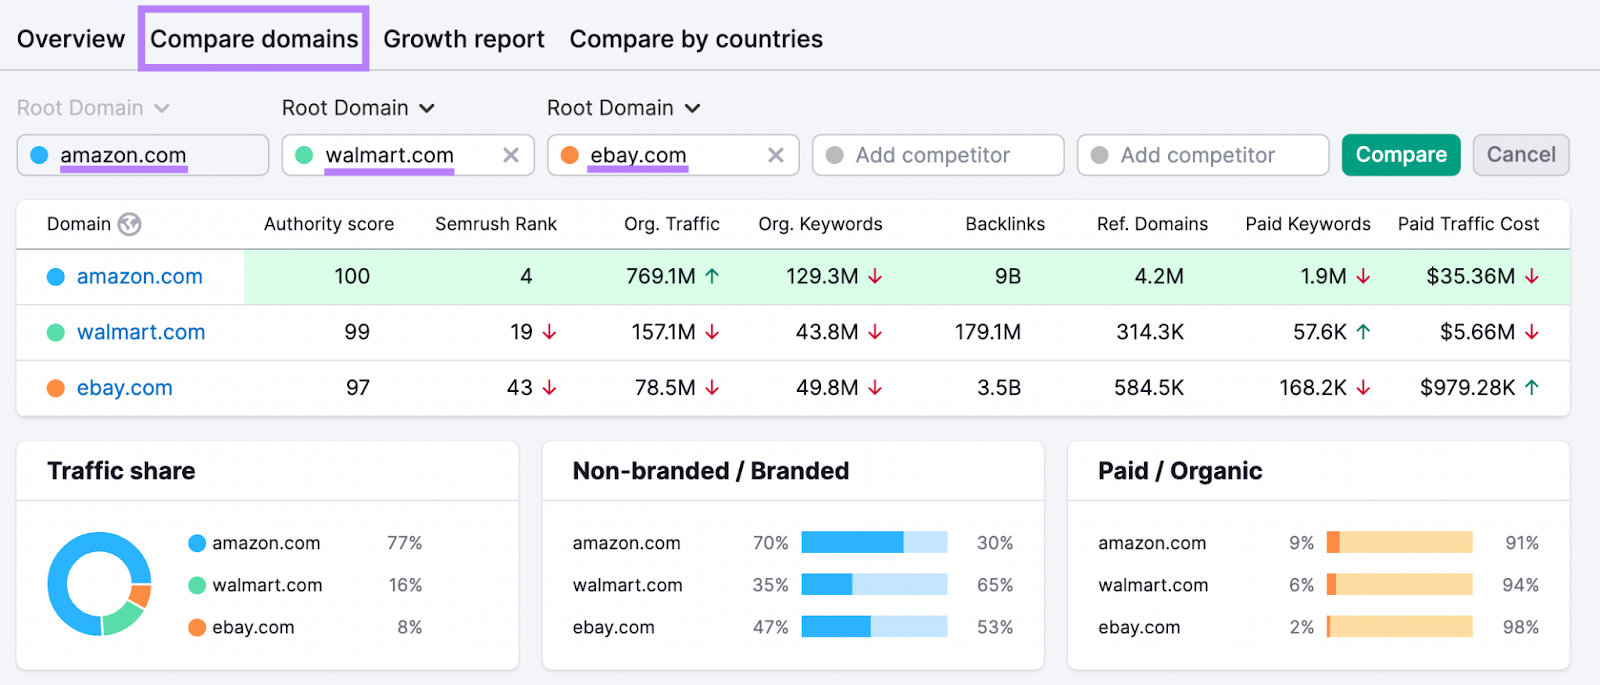Click the 3.5B backlinks value for ebay.com

coord(999,388)
